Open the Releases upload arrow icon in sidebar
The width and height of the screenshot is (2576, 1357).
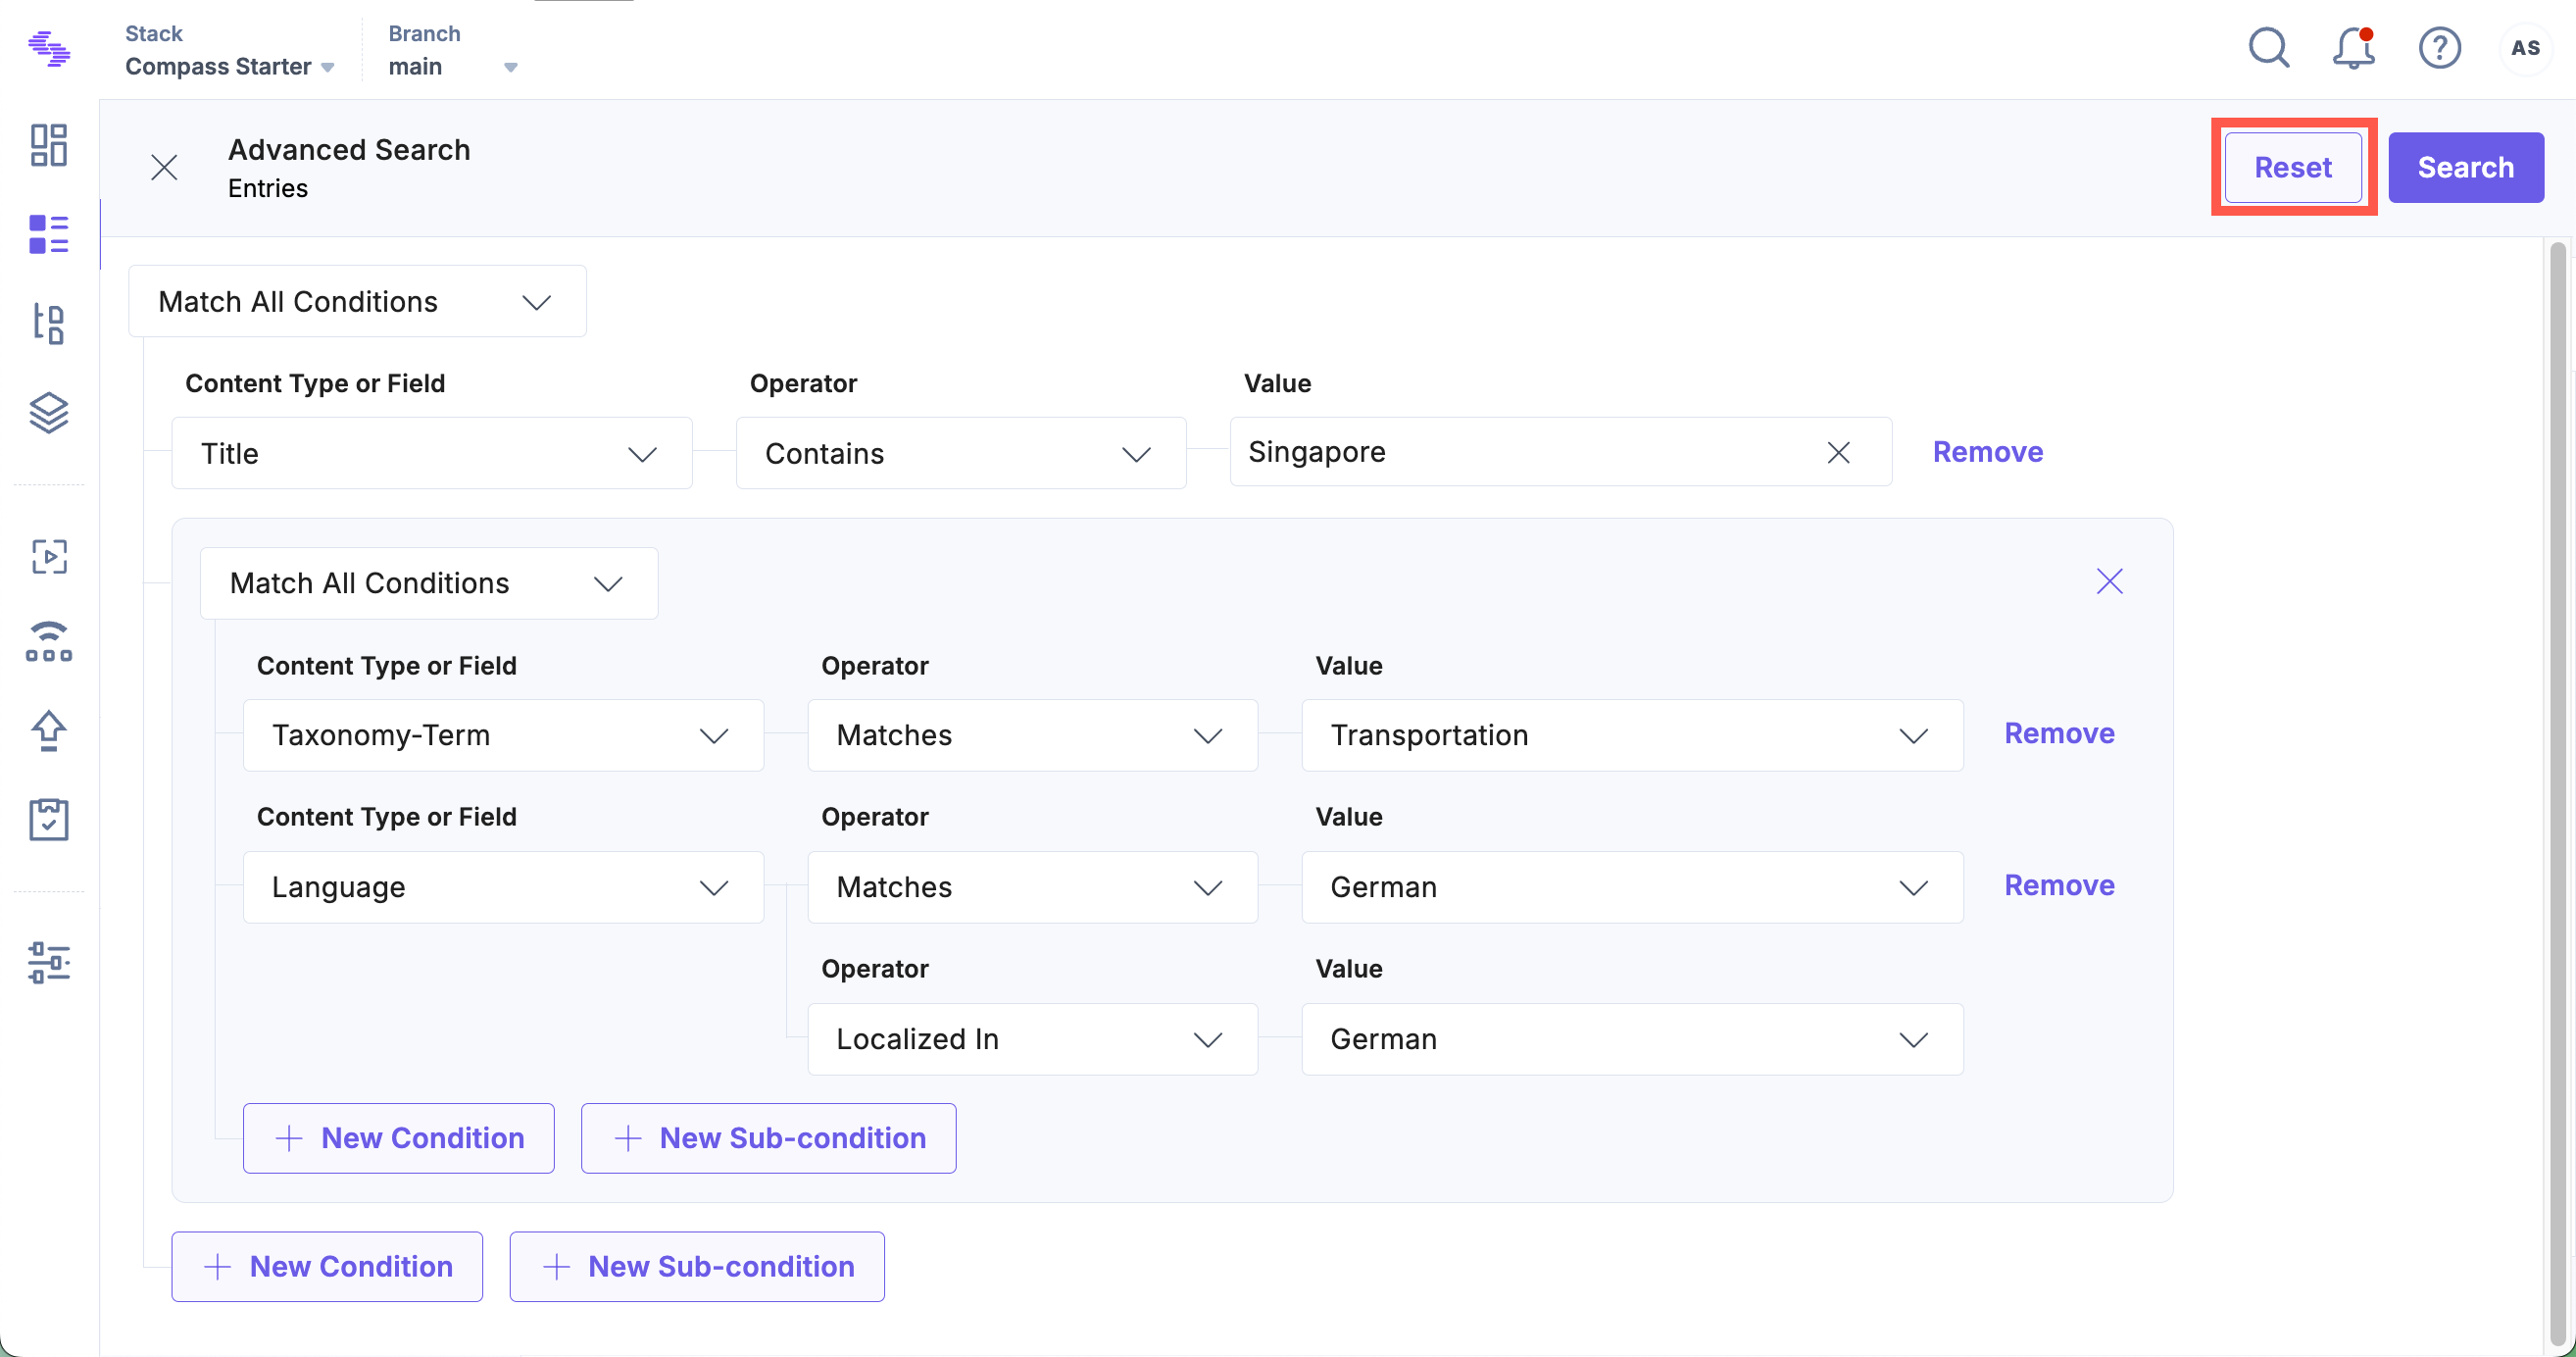click(x=49, y=731)
